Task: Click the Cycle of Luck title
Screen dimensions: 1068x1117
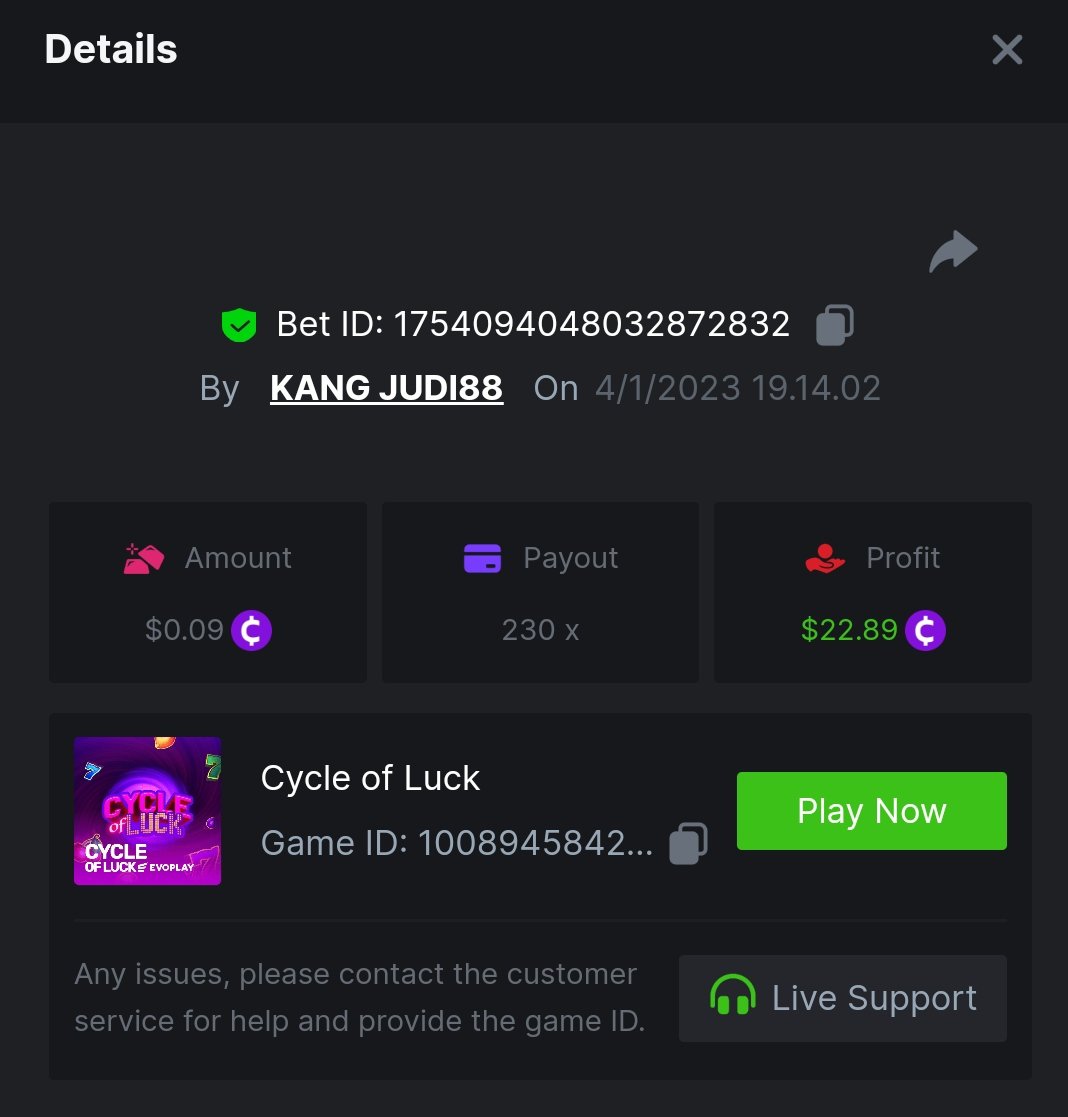Action: (x=370, y=778)
